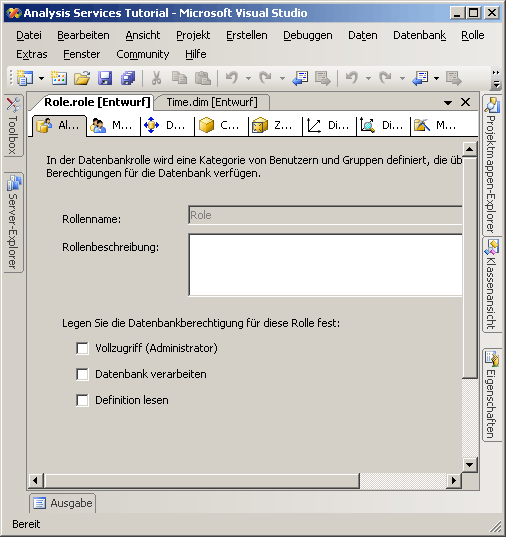Viewport: 506px width, 537px height.
Task: Open the active documents list dropdown arrow
Action: [448, 102]
